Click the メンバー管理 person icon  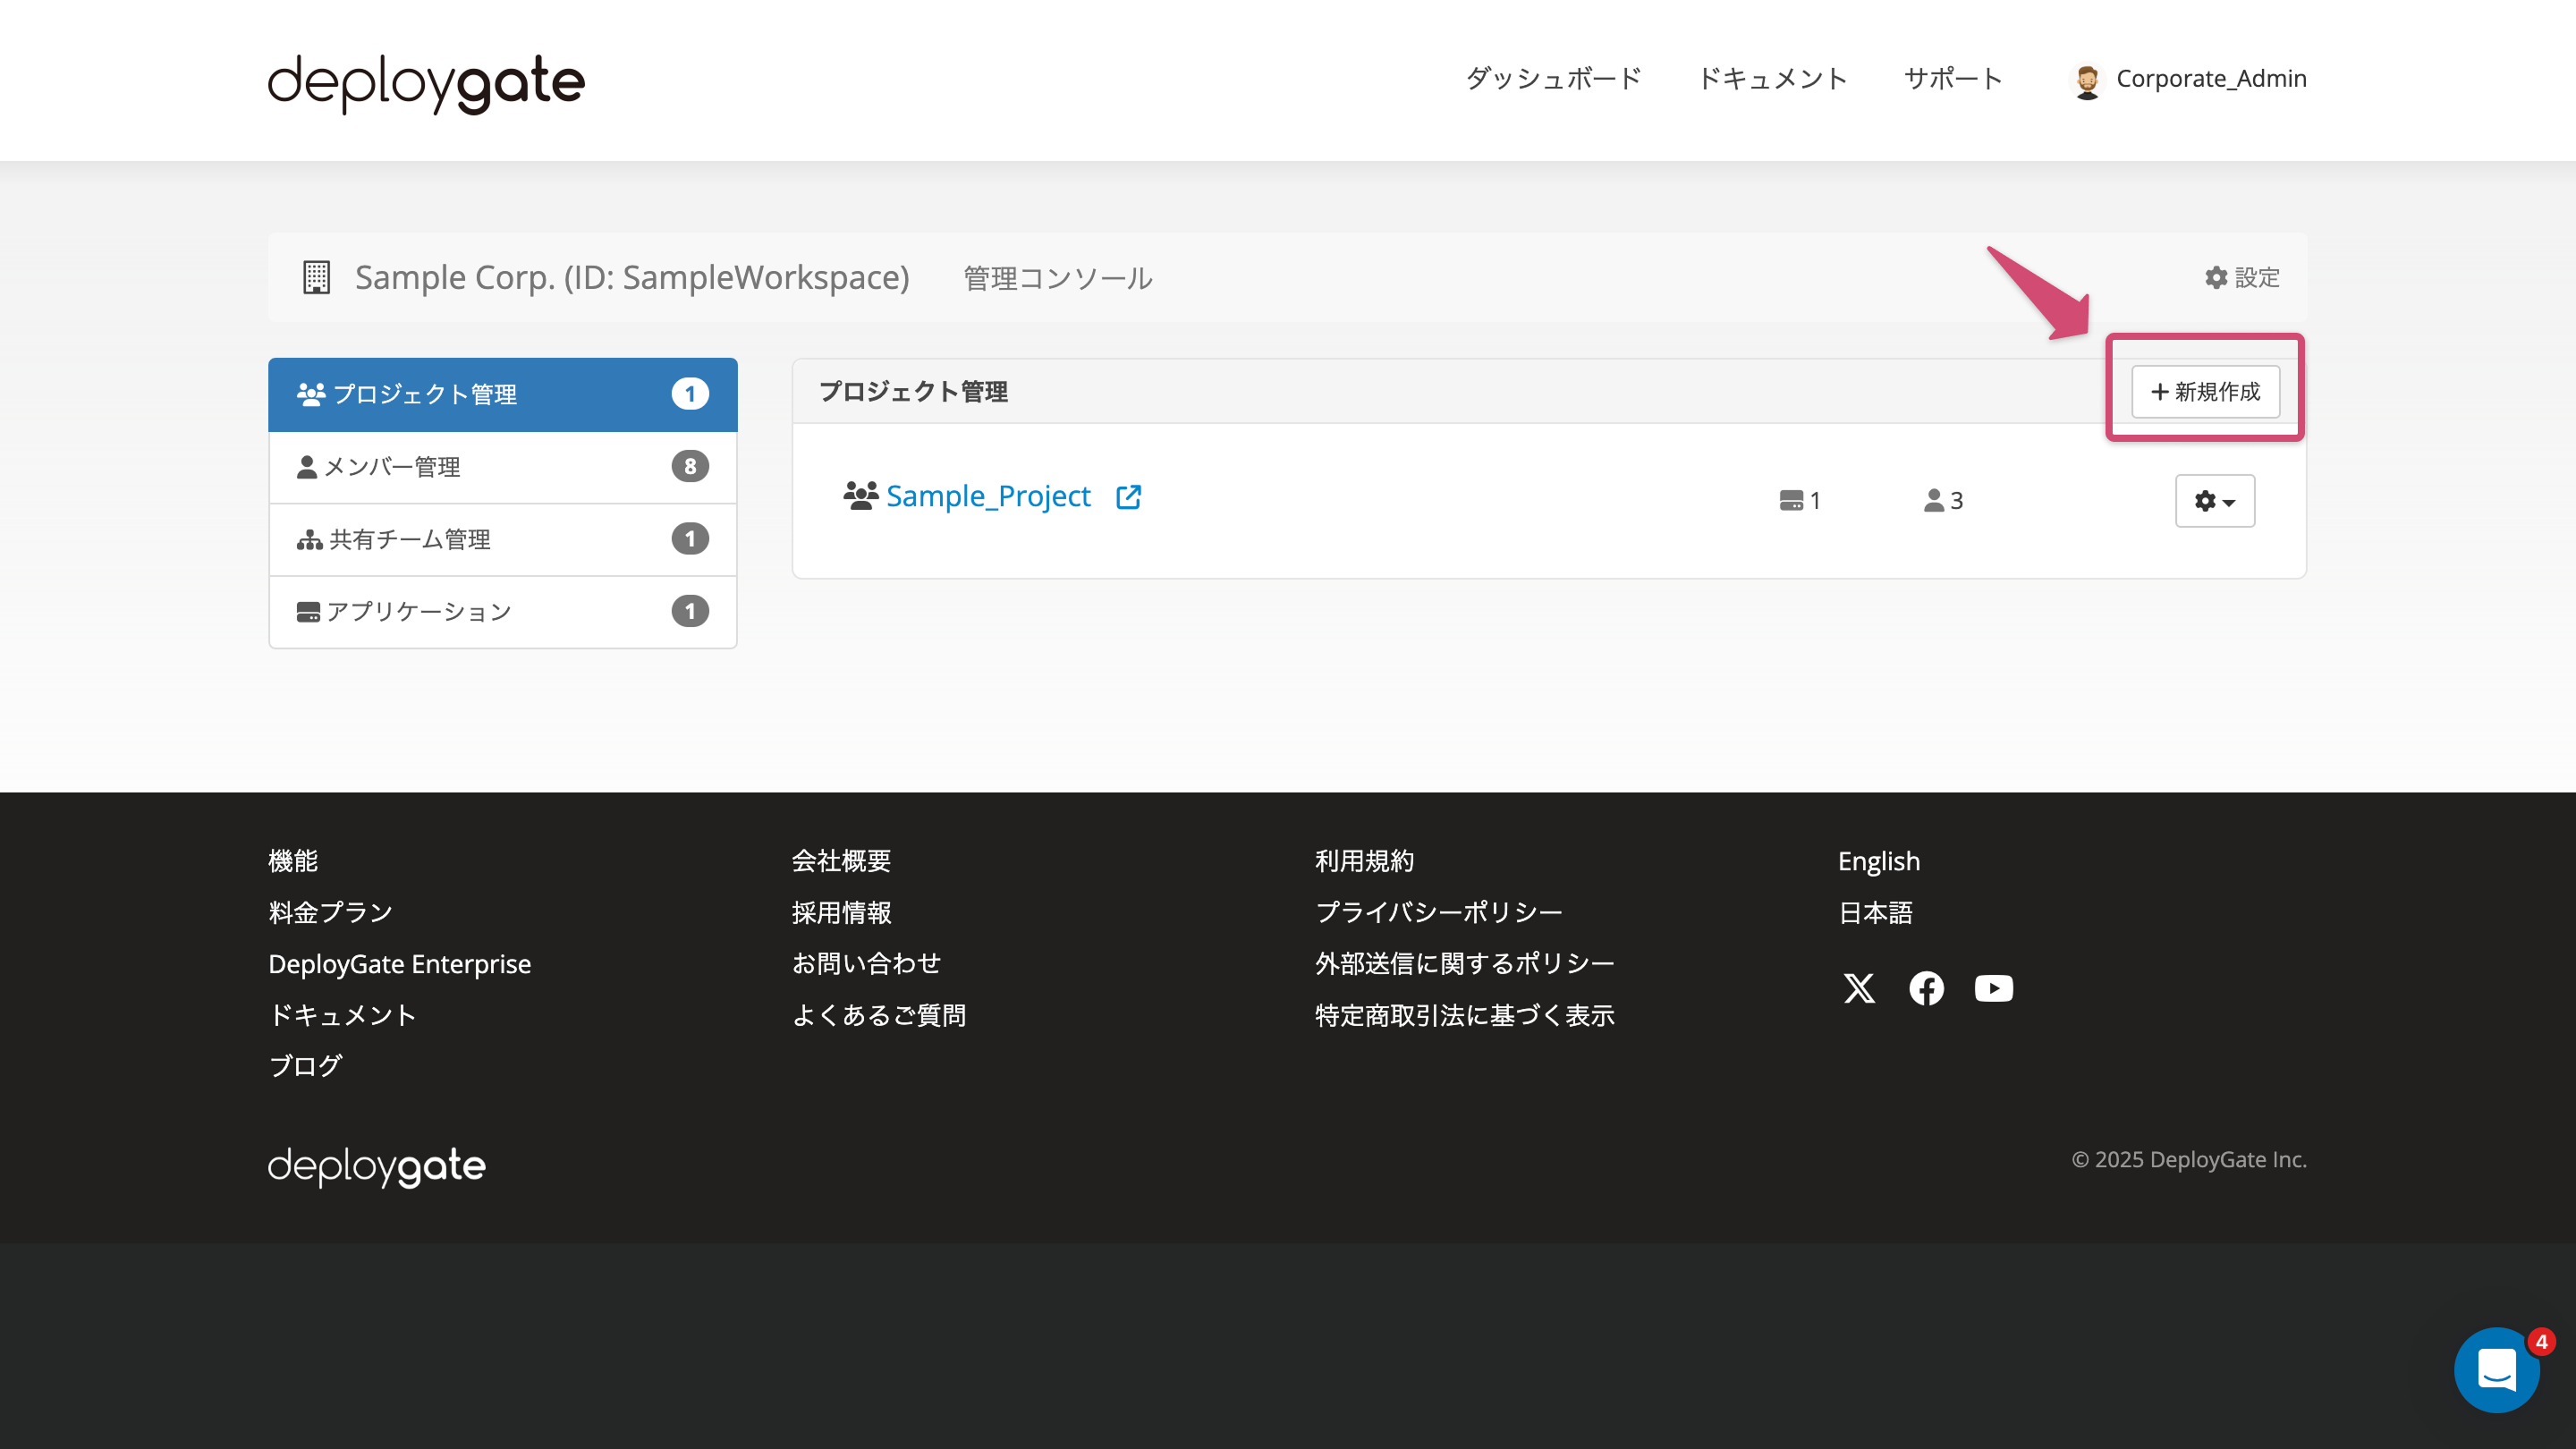click(x=307, y=466)
